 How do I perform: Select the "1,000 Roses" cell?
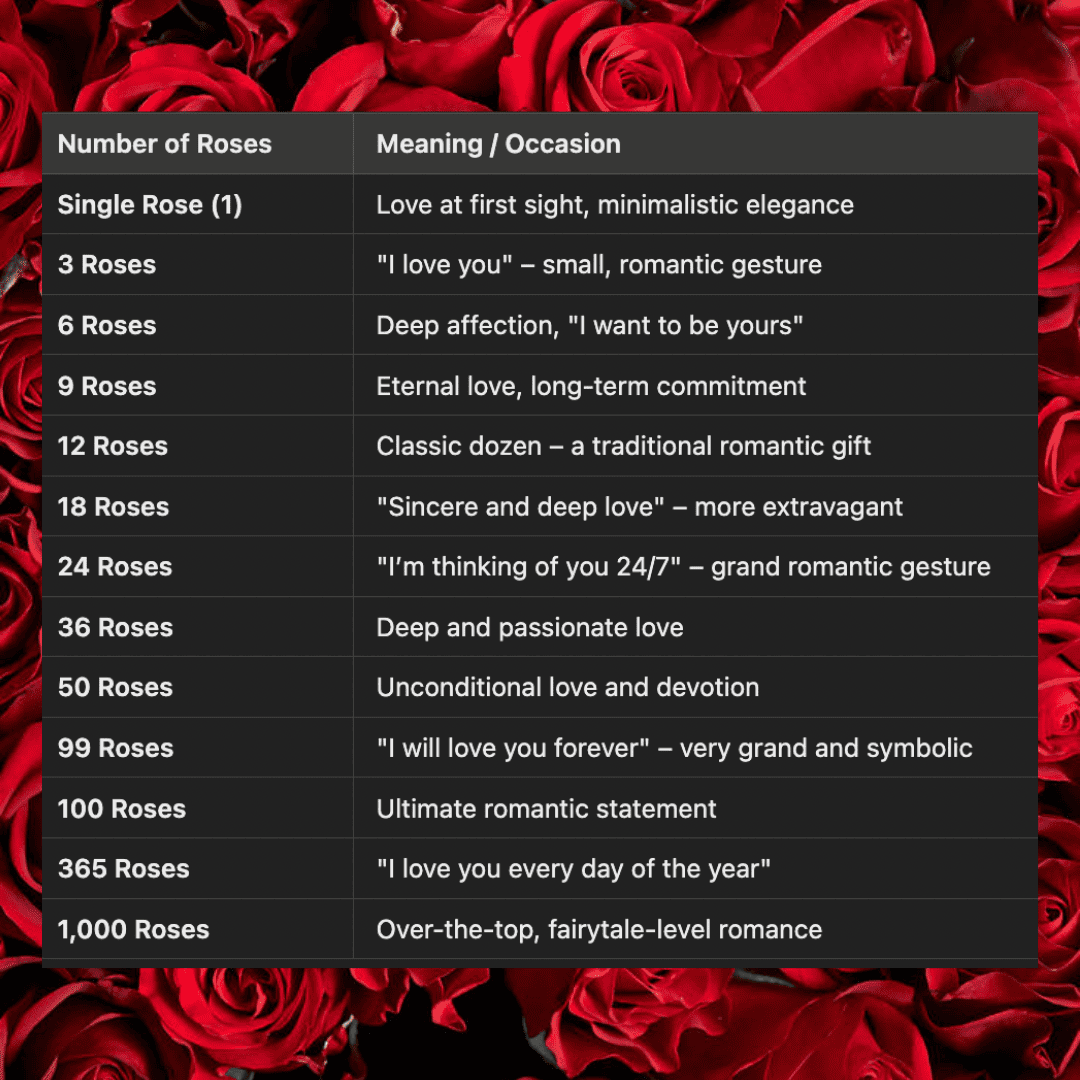(133, 929)
